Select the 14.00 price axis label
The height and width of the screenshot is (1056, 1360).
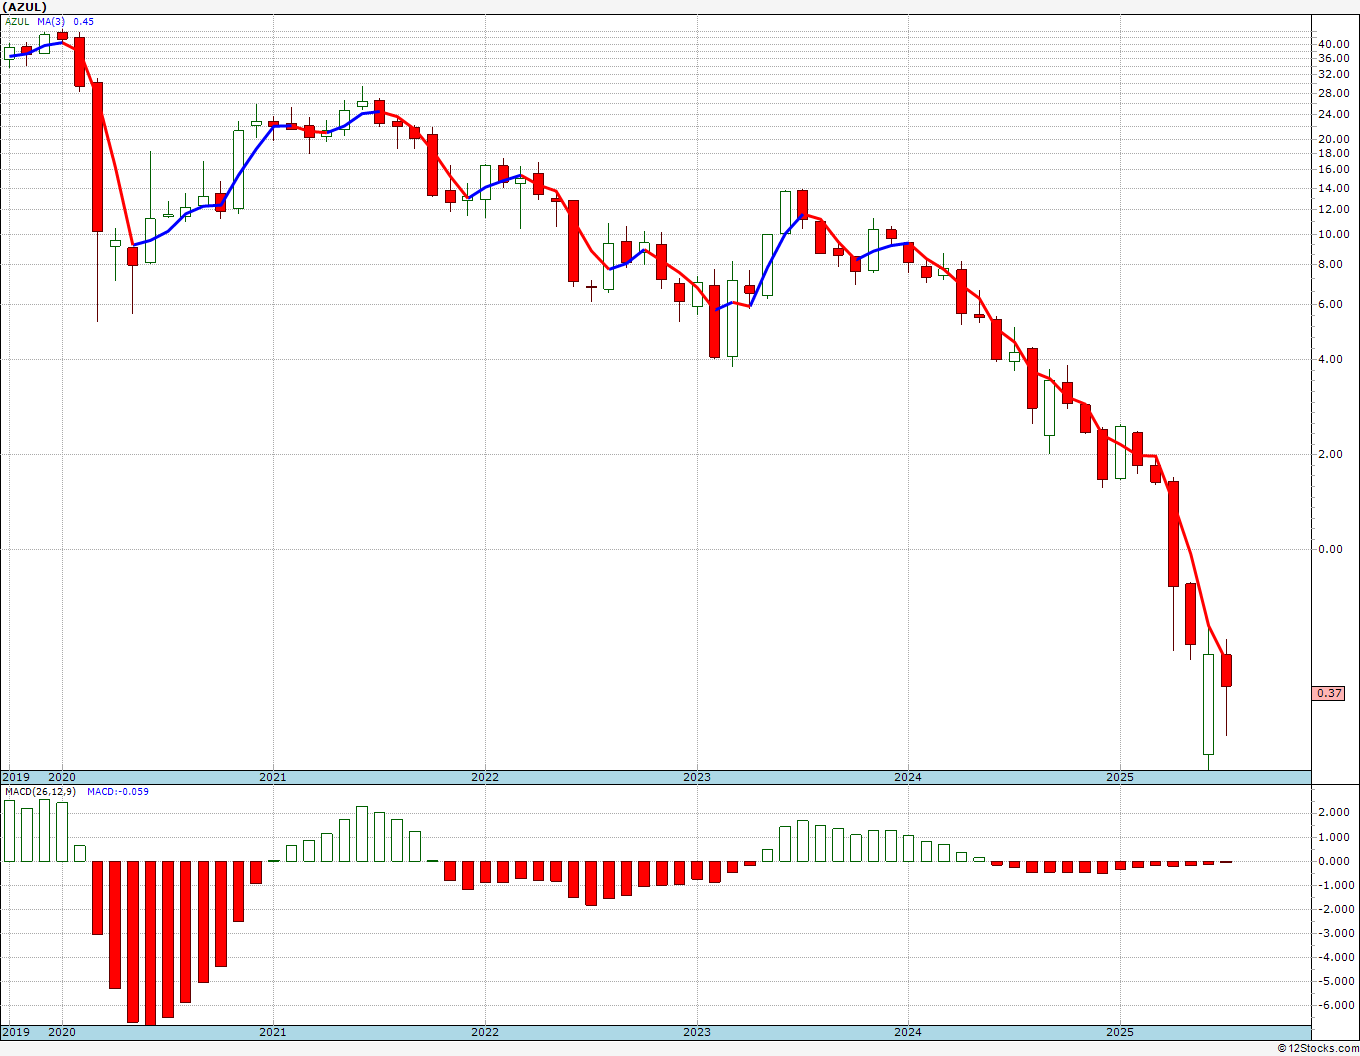1333,188
